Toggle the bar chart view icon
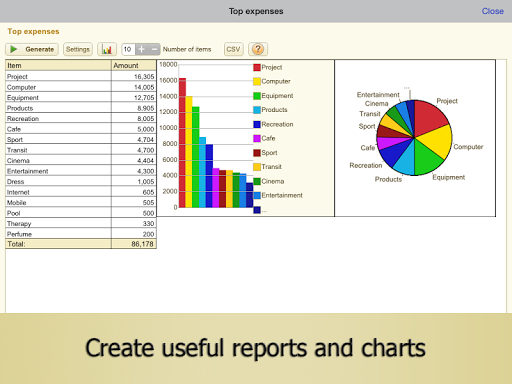This screenshot has width=512, height=384. point(107,49)
